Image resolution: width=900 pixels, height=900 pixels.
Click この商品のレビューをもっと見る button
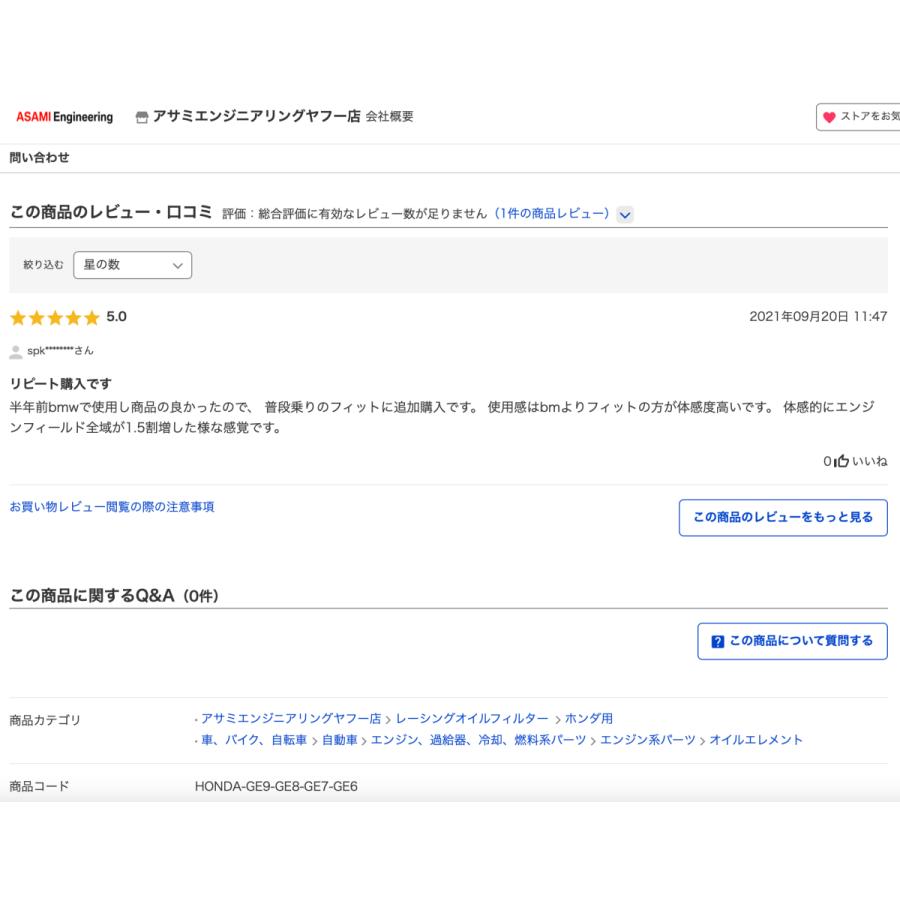pyautogui.click(x=783, y=518)
